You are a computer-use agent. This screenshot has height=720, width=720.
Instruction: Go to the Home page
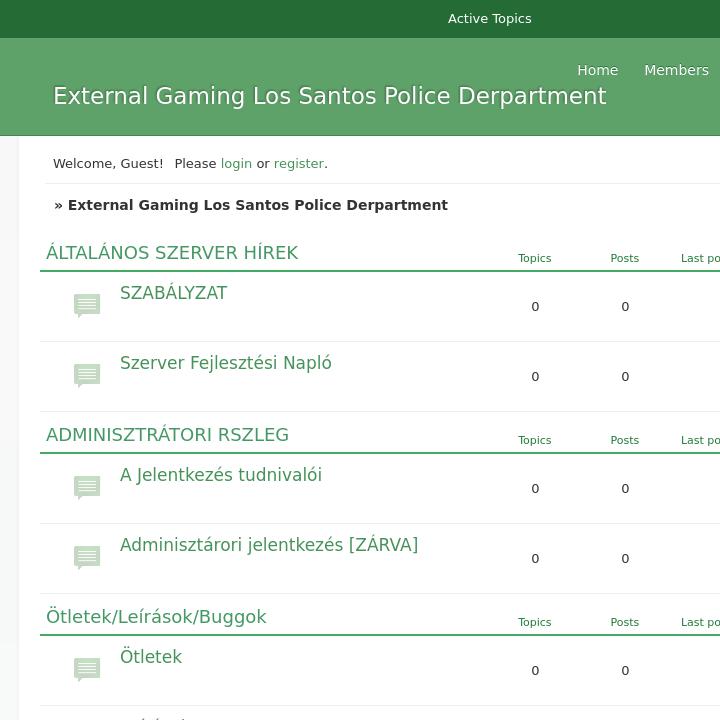tap(597, 70)
